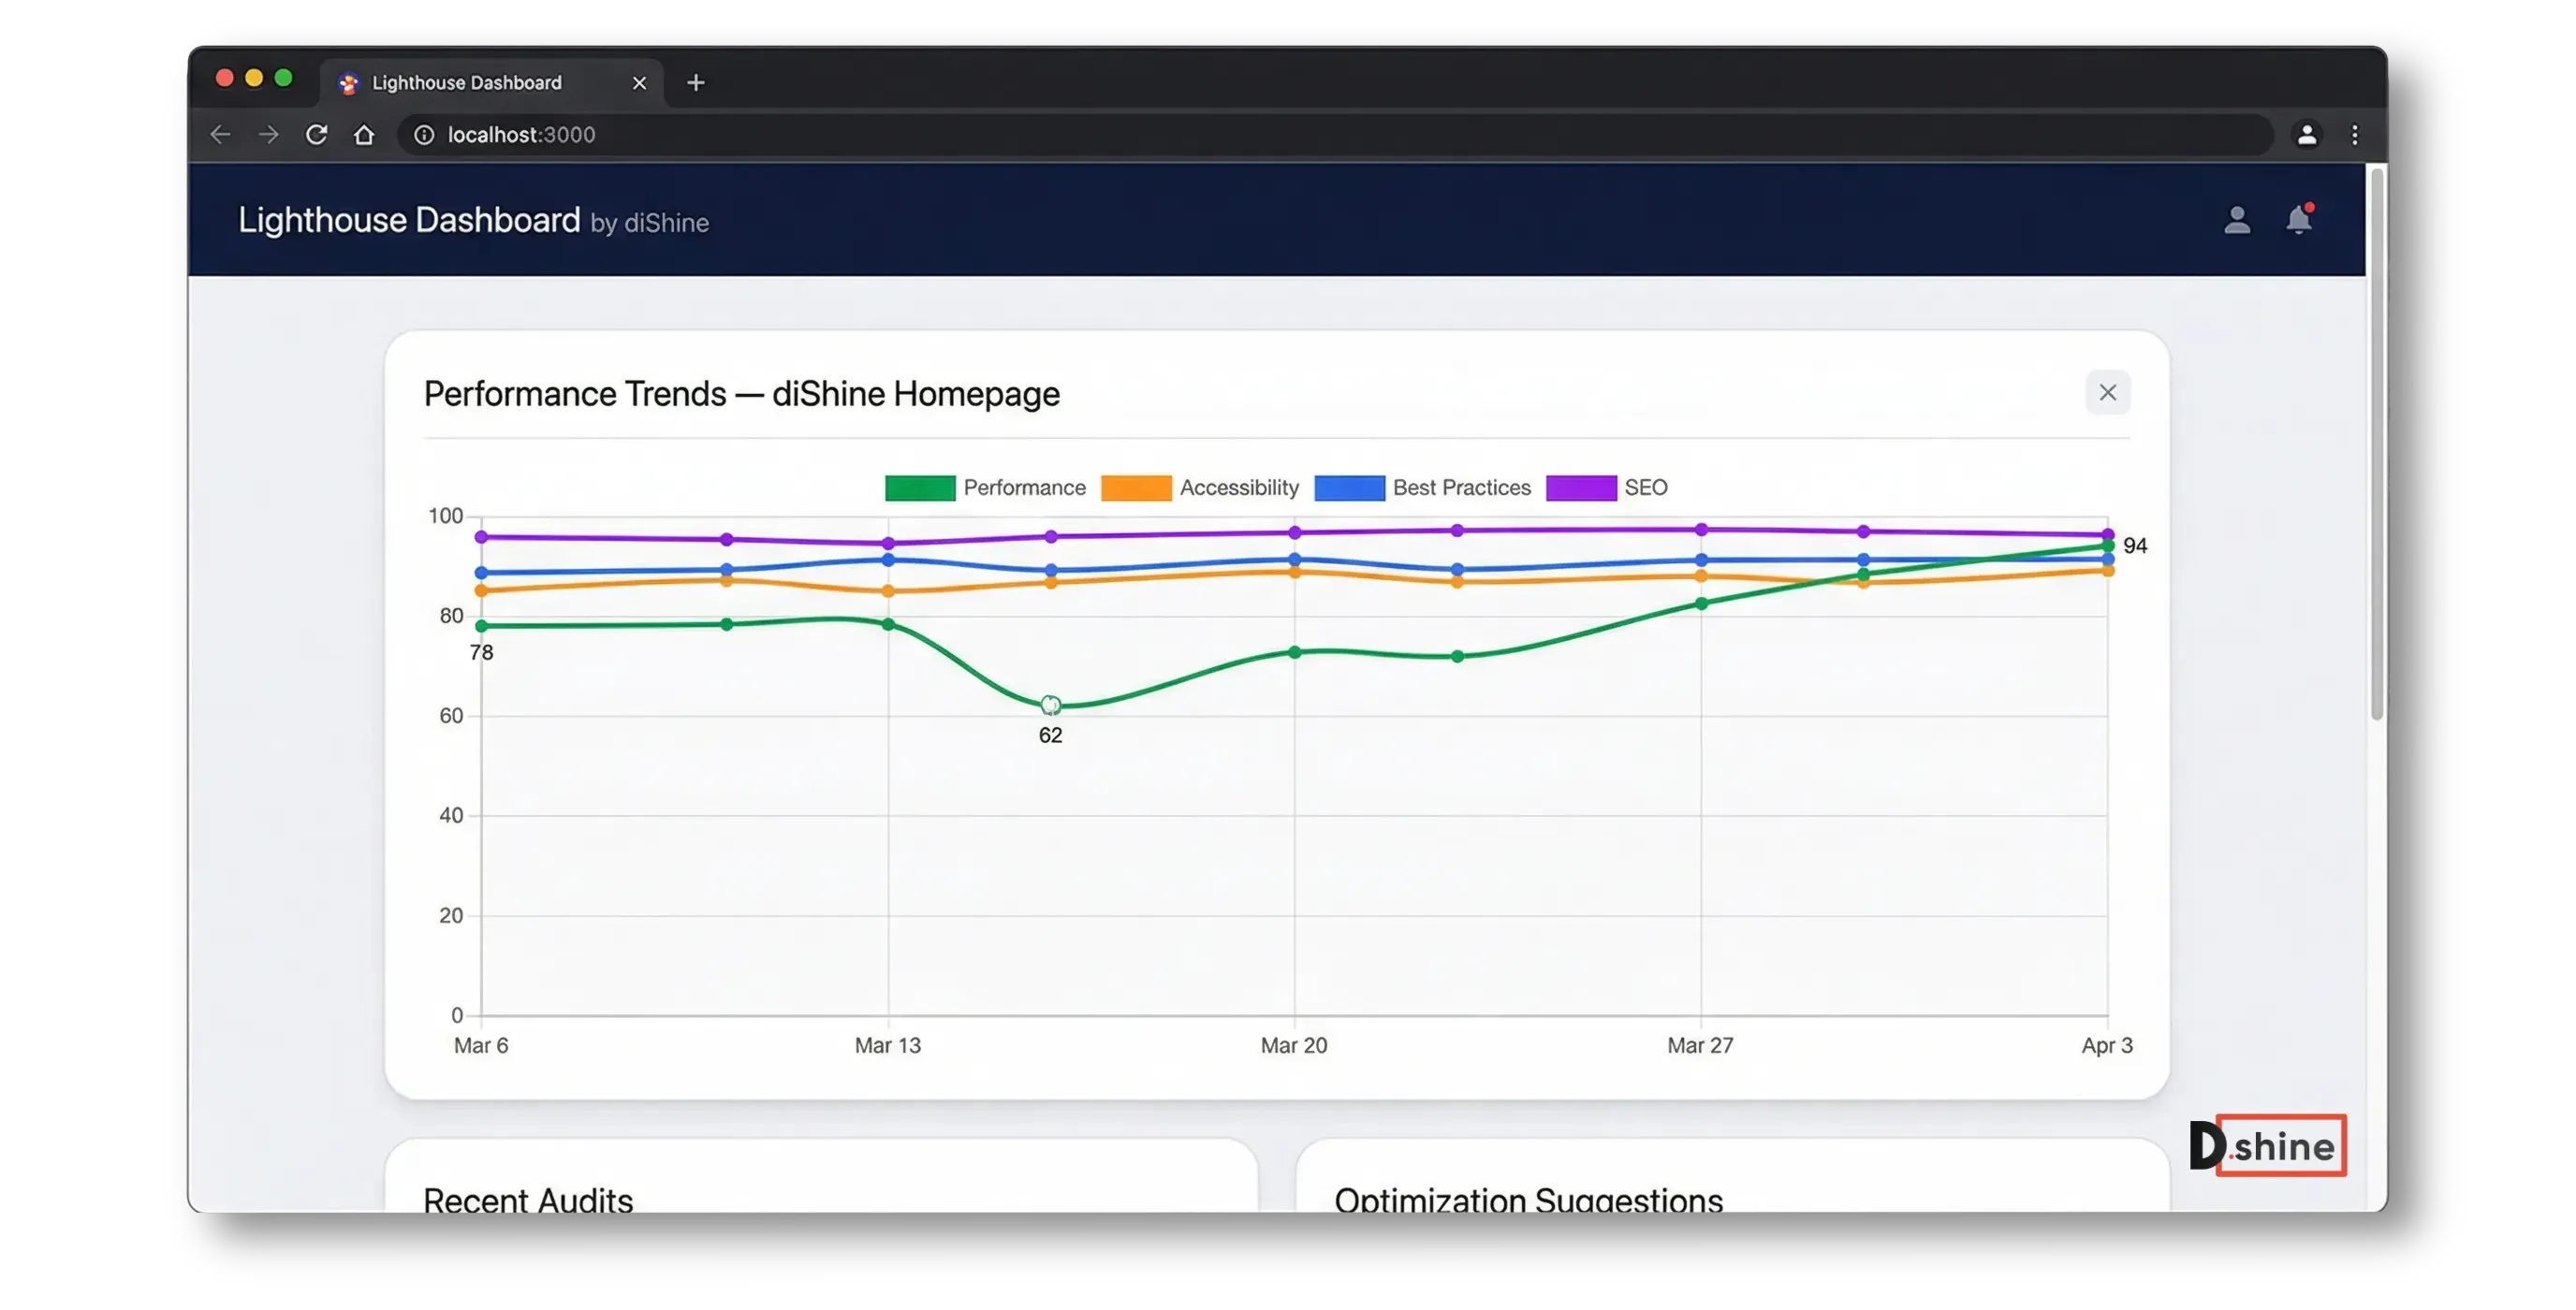This screenshot has height=1310, width=2576.
Task: Click the macOS green fullscreen button
Action: pos(284,78)
